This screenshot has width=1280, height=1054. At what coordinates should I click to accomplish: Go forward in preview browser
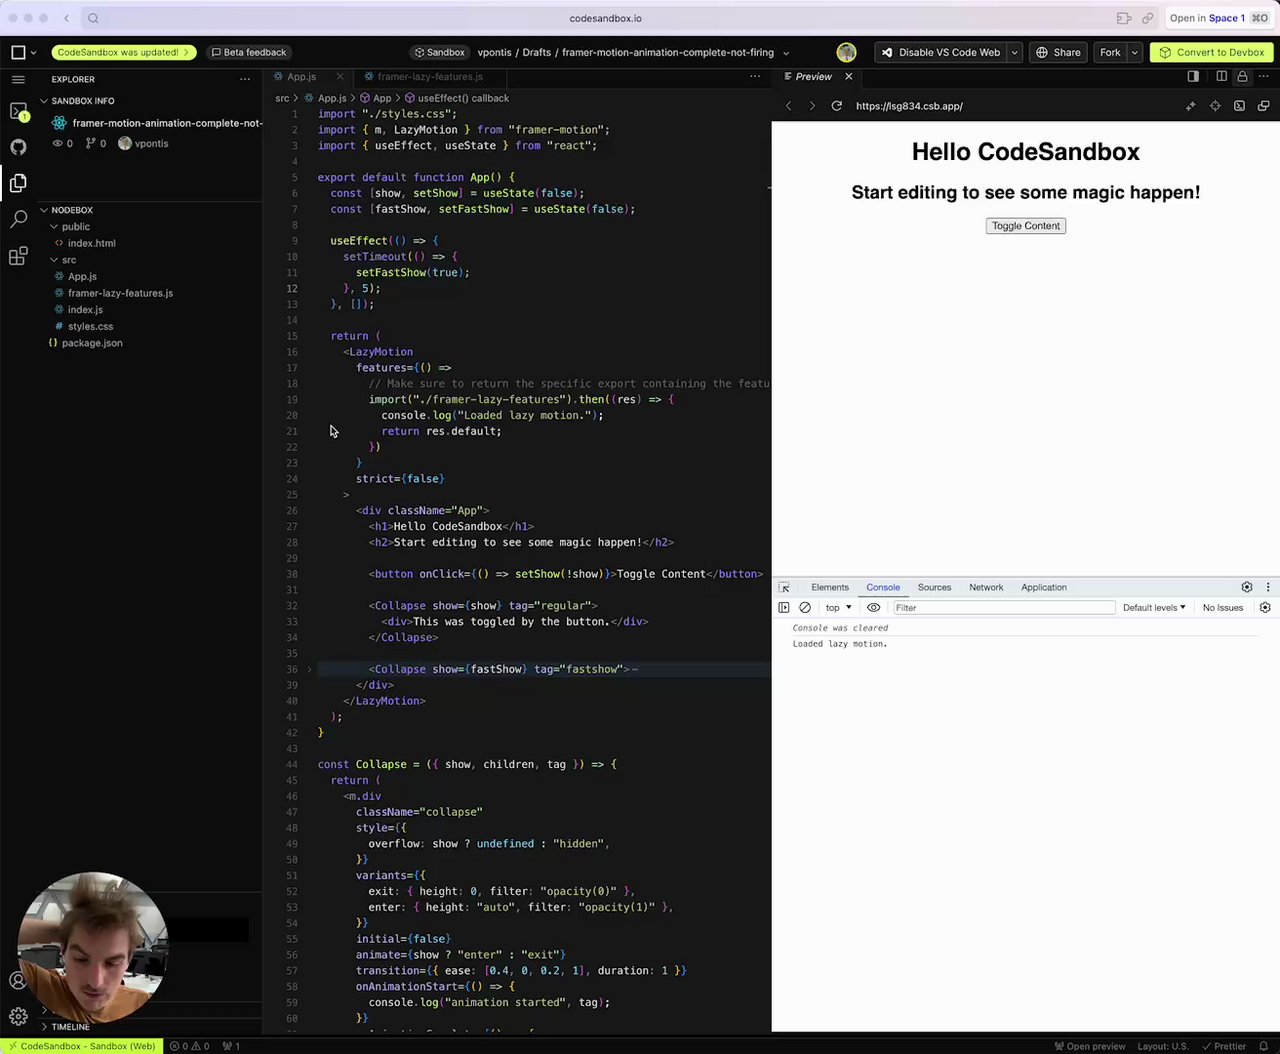(812, 106)
